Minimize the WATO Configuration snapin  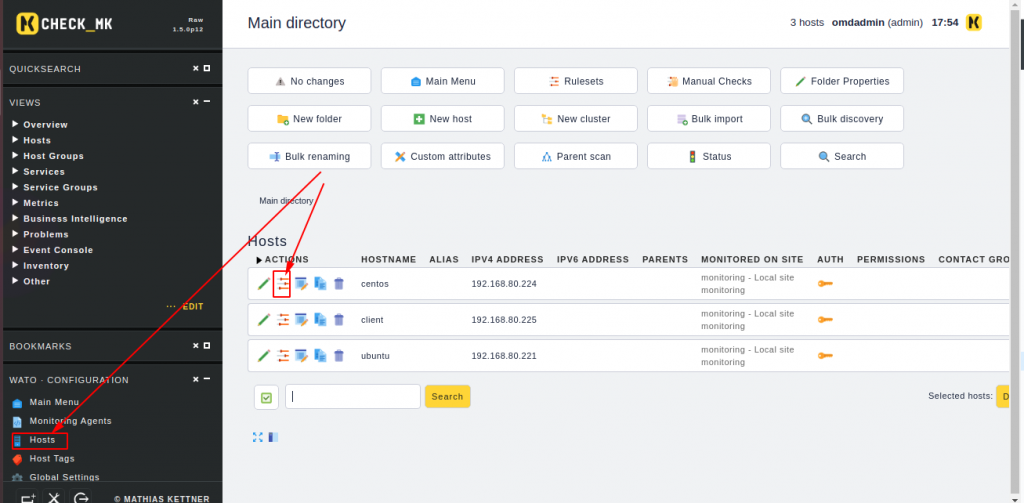point(207,379)
